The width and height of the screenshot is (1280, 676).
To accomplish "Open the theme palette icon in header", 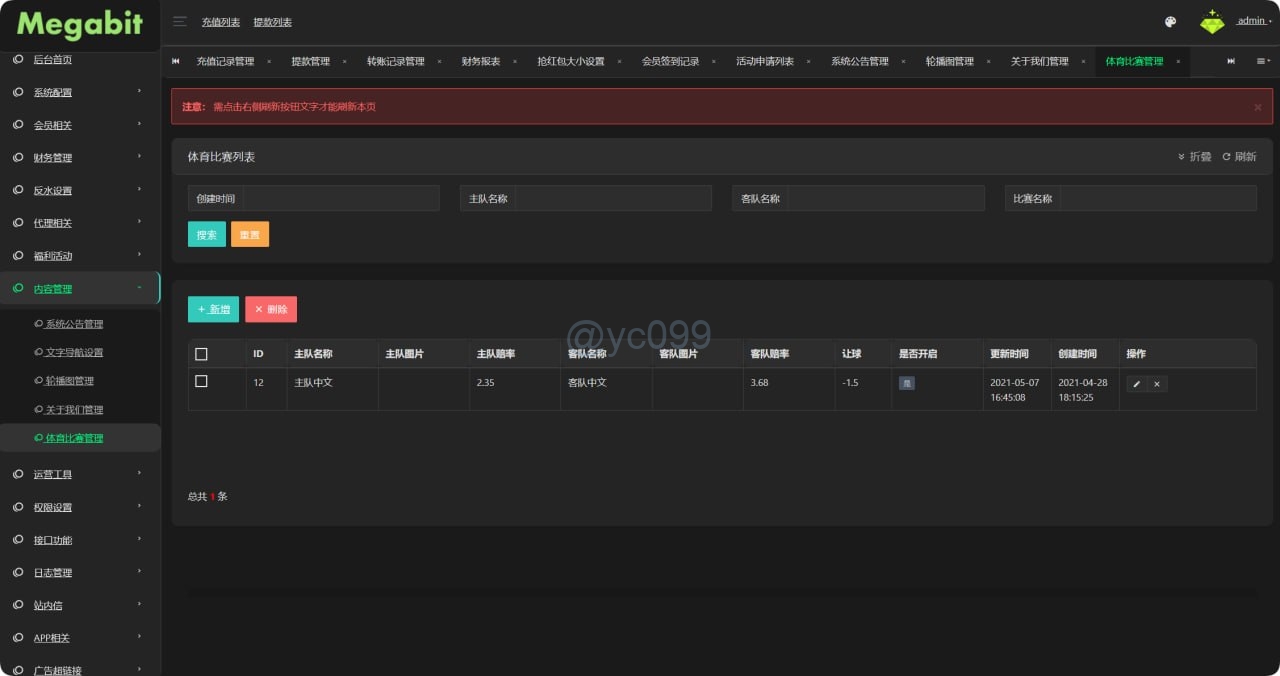I will point(1171,22).
